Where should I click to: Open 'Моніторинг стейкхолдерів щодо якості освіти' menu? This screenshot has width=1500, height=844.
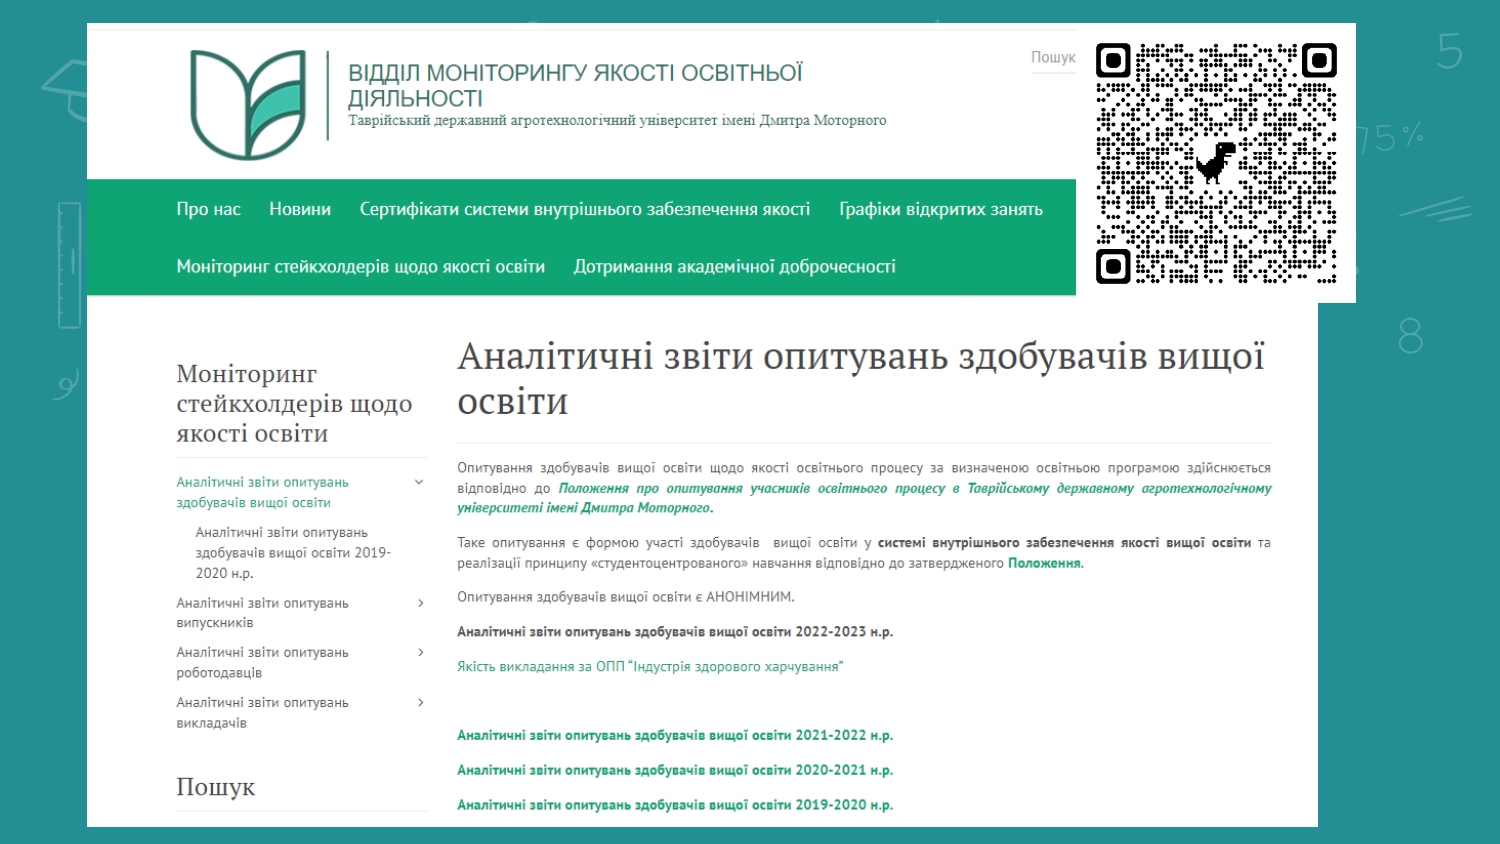[361, 267]
